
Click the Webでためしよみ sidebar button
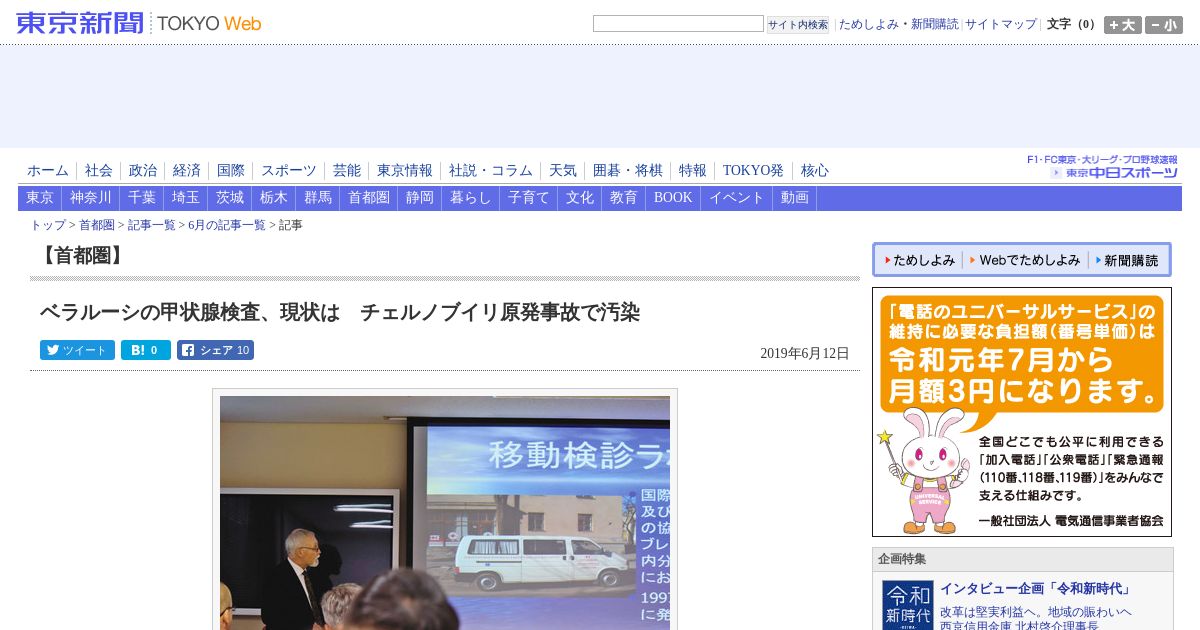(1026, 260)
